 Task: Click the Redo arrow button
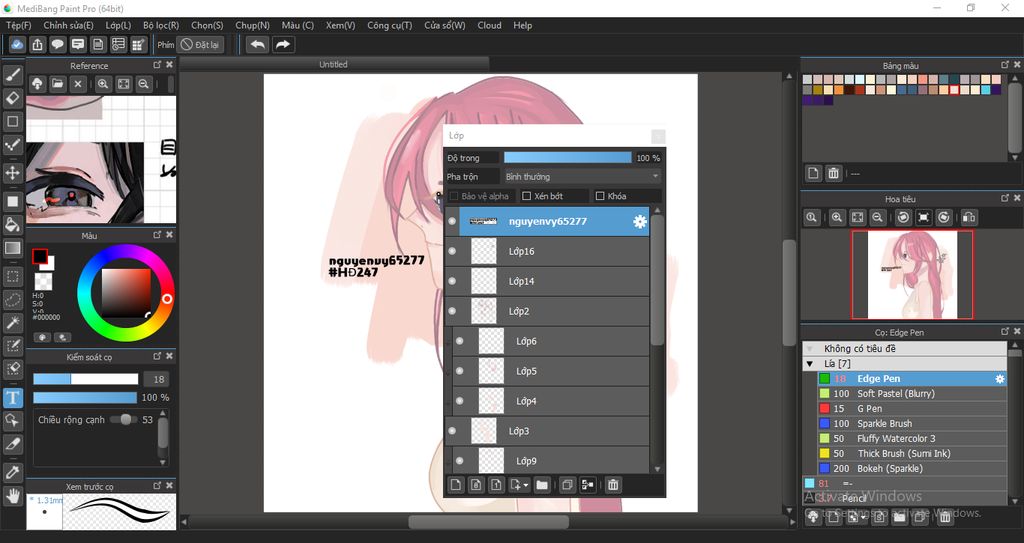pyautogui.click(x=283, y=44)
